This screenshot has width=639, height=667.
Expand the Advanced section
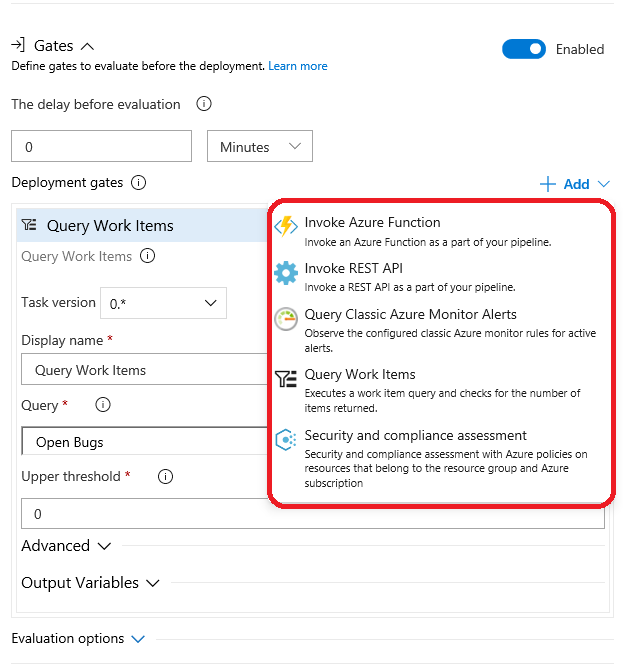click(66, 545)
